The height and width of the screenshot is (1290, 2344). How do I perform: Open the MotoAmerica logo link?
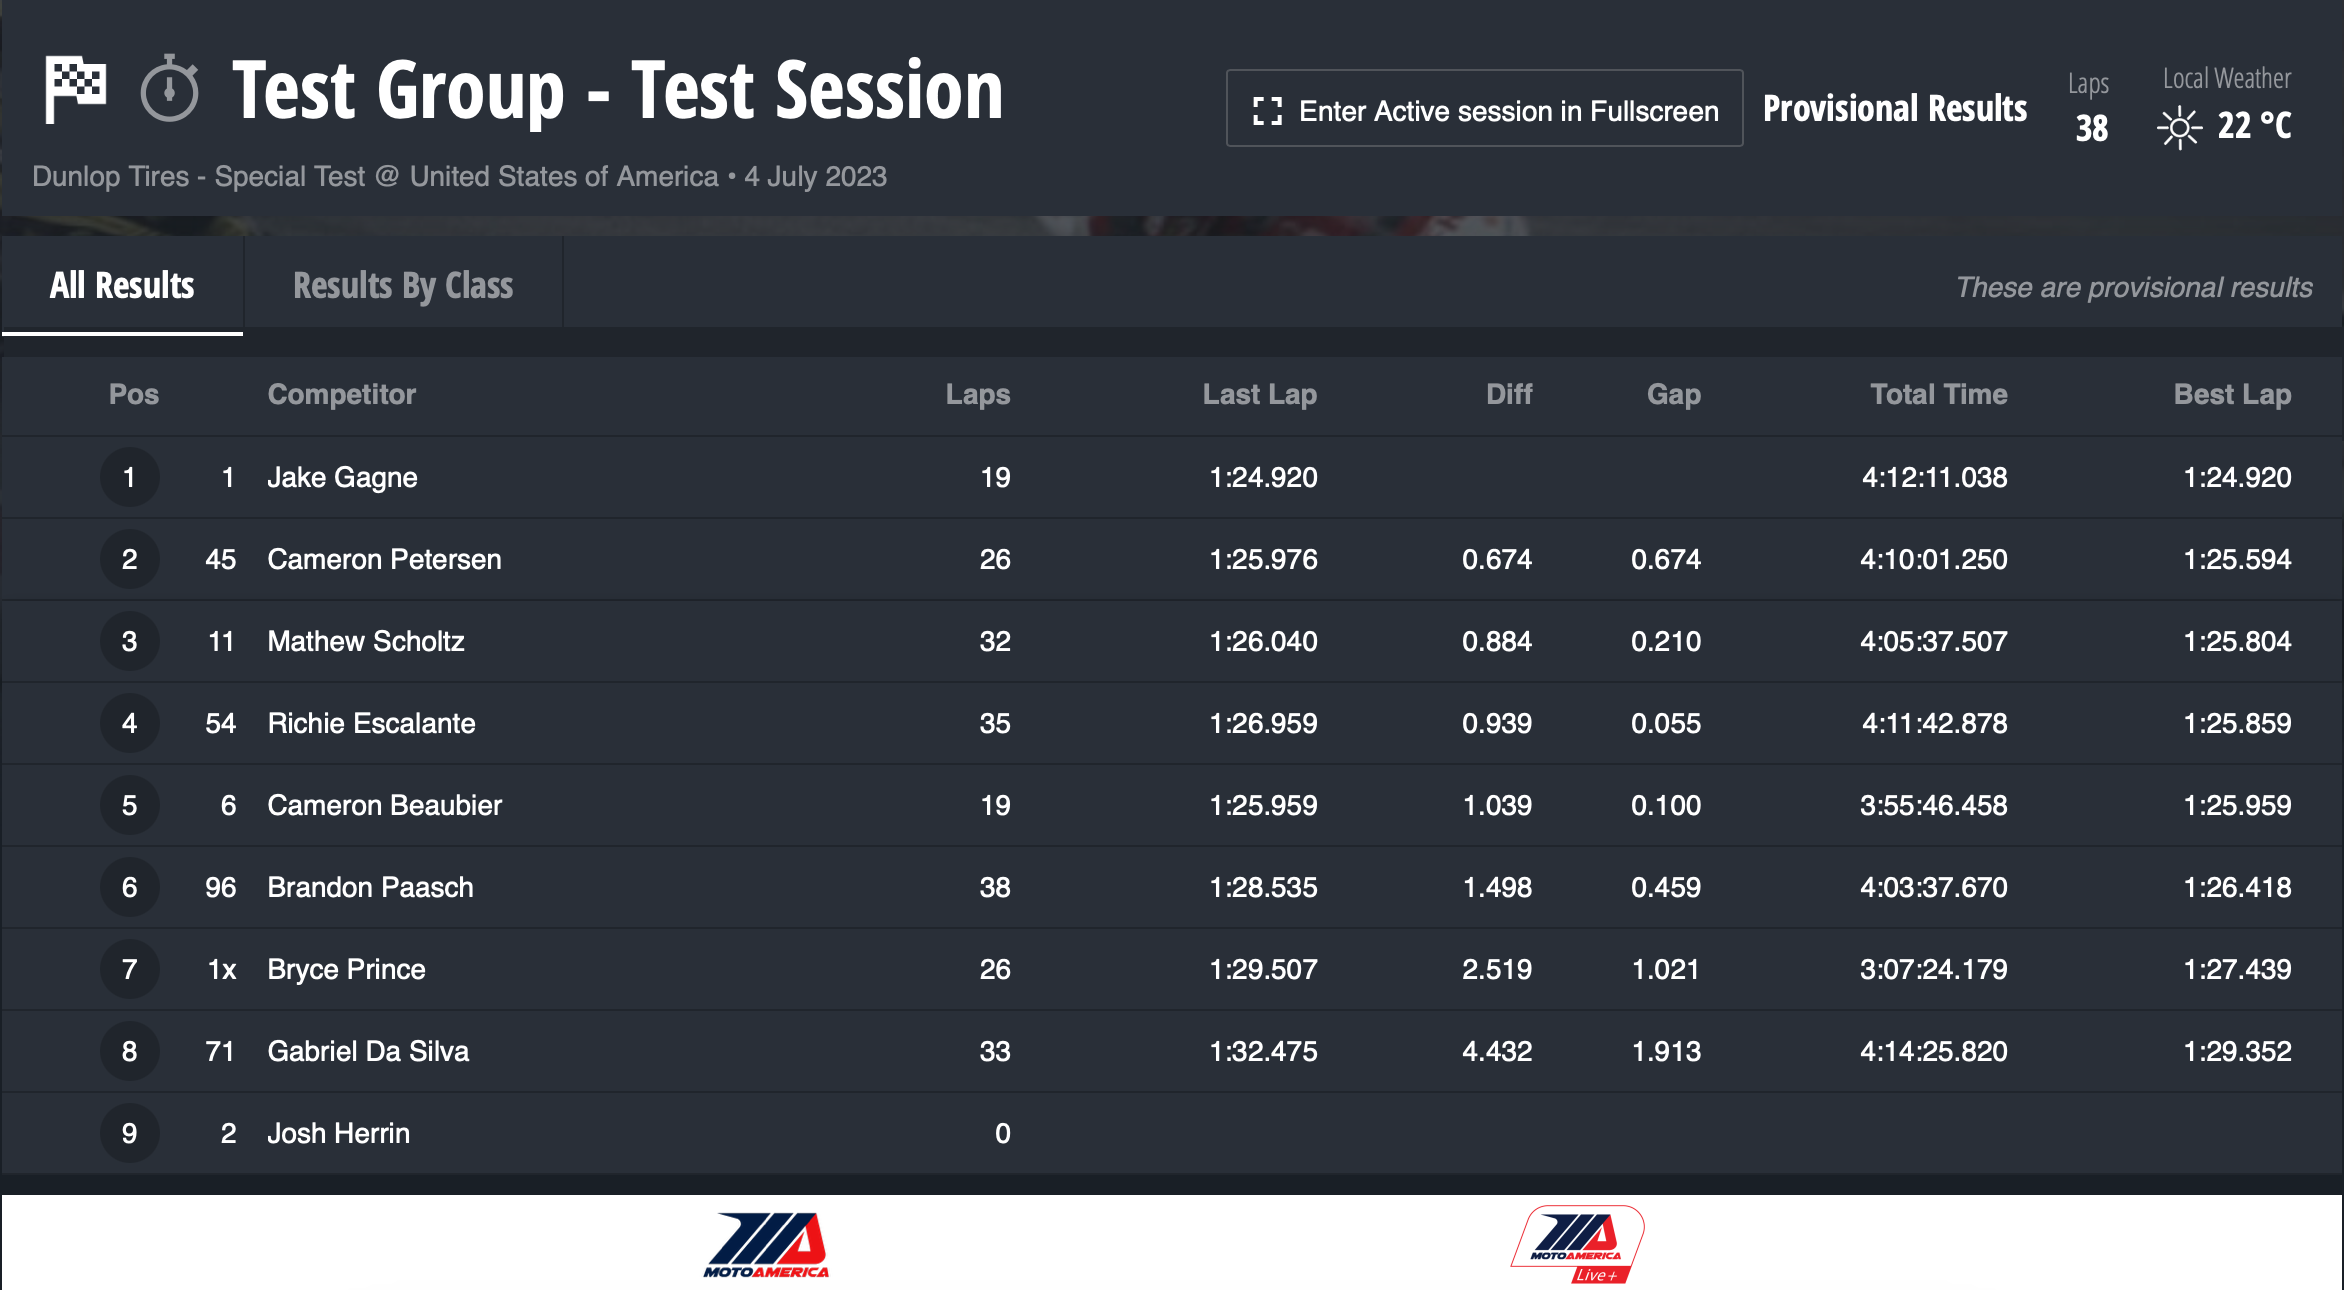(x=767, y=1245)
